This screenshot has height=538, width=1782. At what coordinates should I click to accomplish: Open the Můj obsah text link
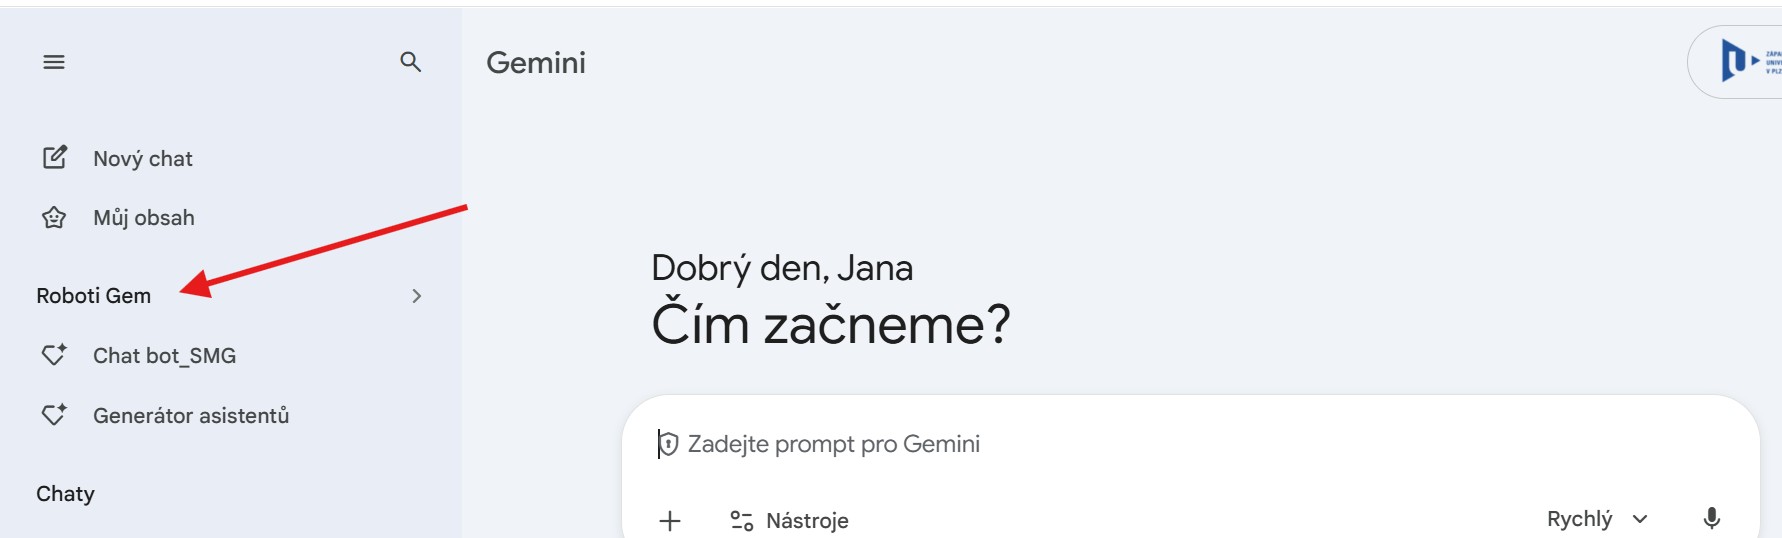(x=144, y=218)
